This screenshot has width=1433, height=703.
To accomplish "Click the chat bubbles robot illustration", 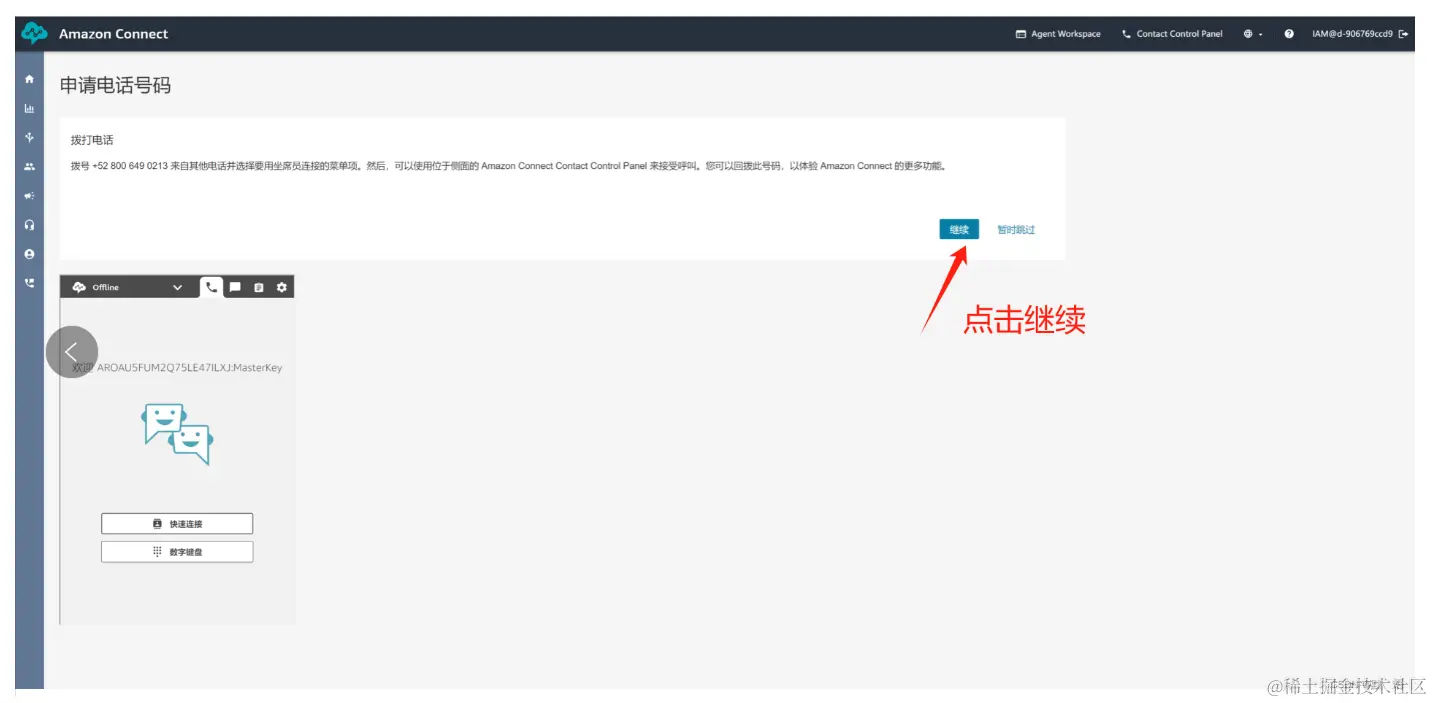I will (x=177, y=434).
